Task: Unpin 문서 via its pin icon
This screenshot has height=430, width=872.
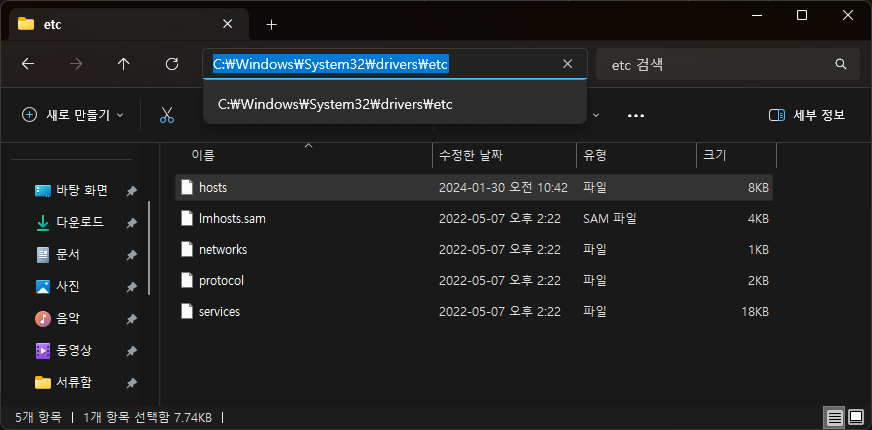Action: tap(131, 255)
